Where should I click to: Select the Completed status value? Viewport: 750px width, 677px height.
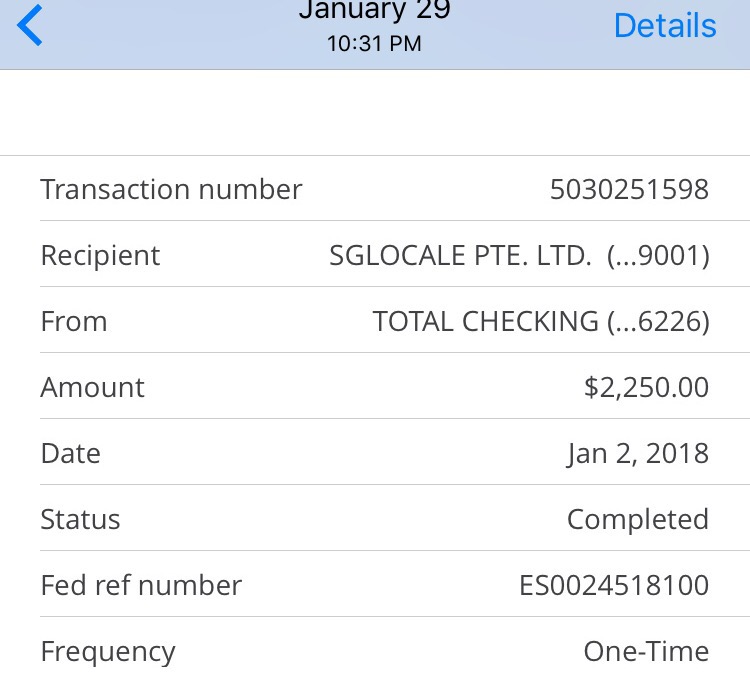pos(638,520)
